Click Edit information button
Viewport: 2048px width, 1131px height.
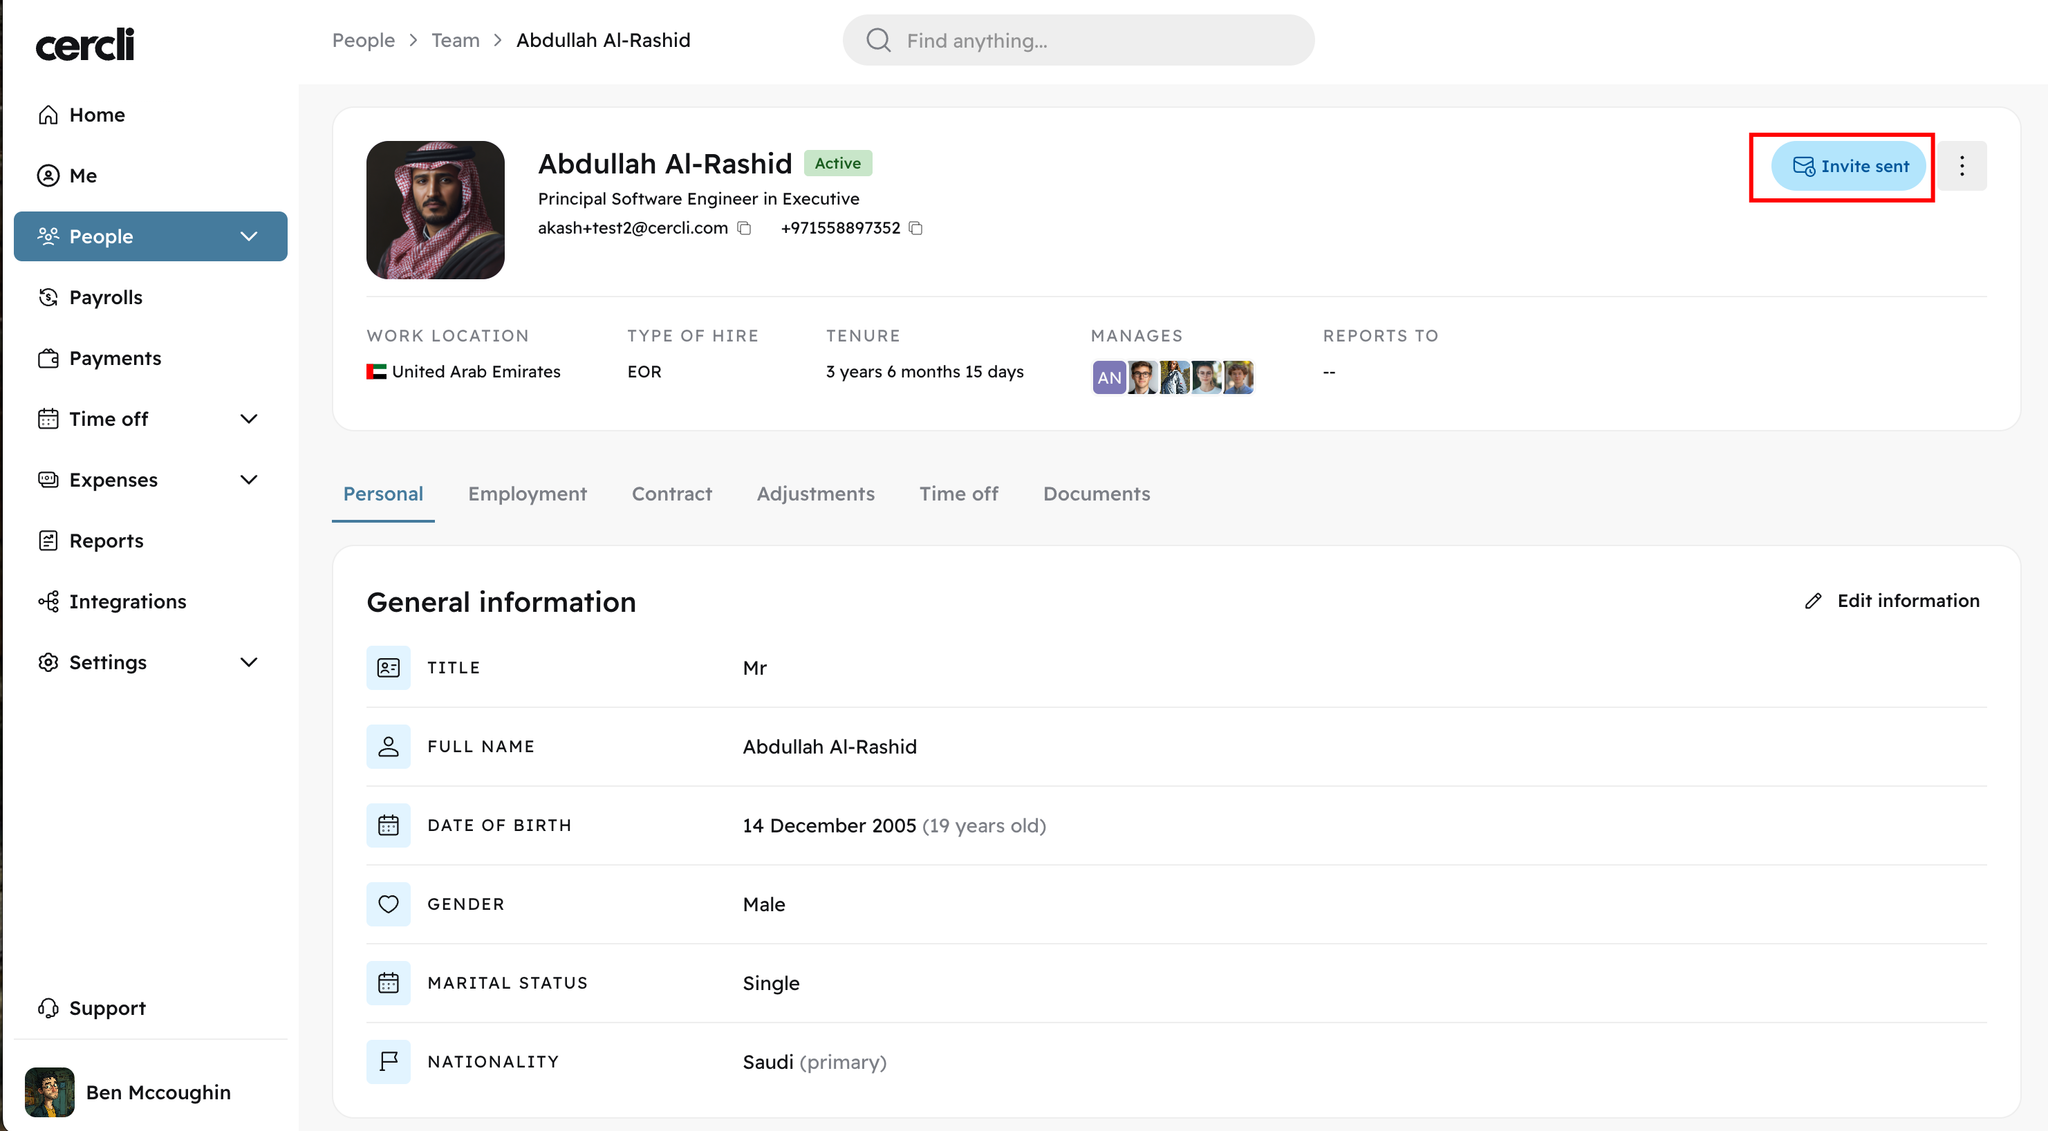pos(1892,601)
